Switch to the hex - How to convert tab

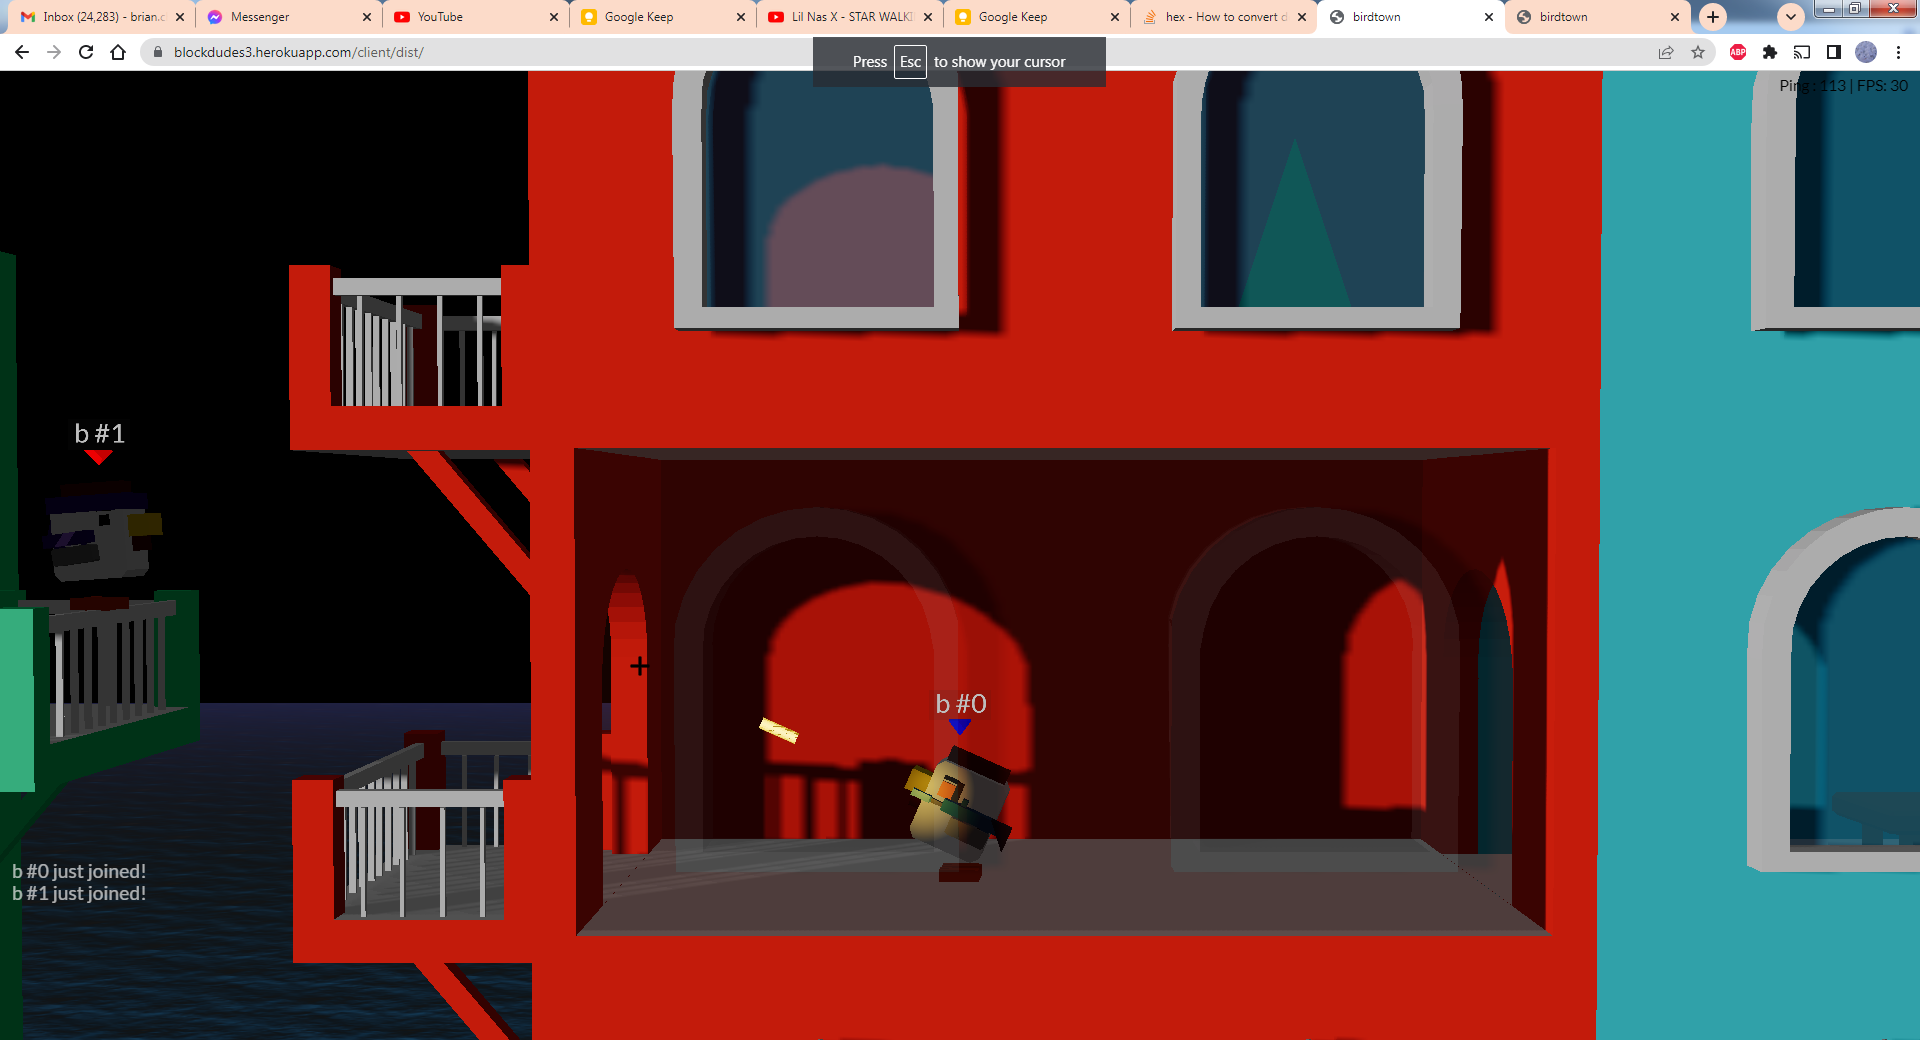click(1224, 17)
